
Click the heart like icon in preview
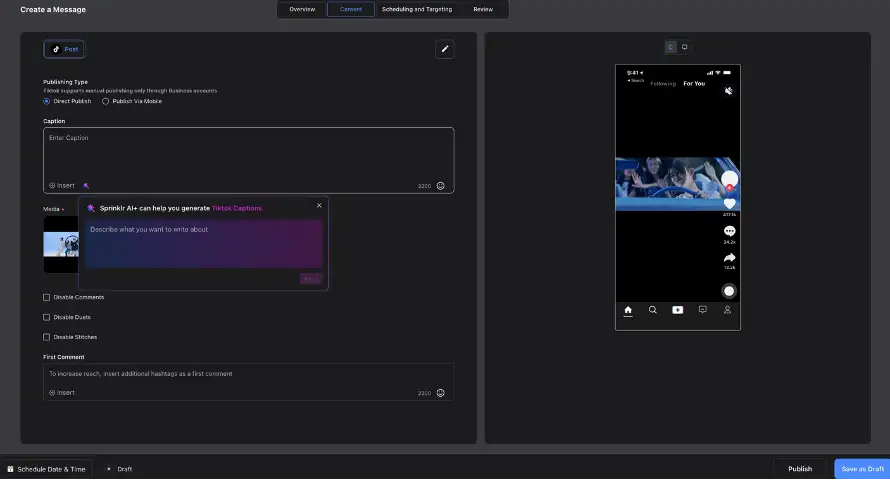[729, 204]
